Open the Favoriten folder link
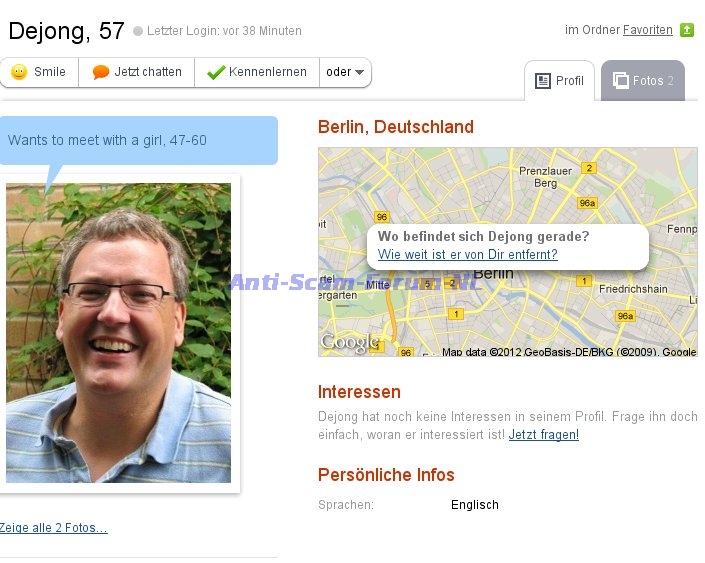705x563 pixels. [x=647, y=30]
